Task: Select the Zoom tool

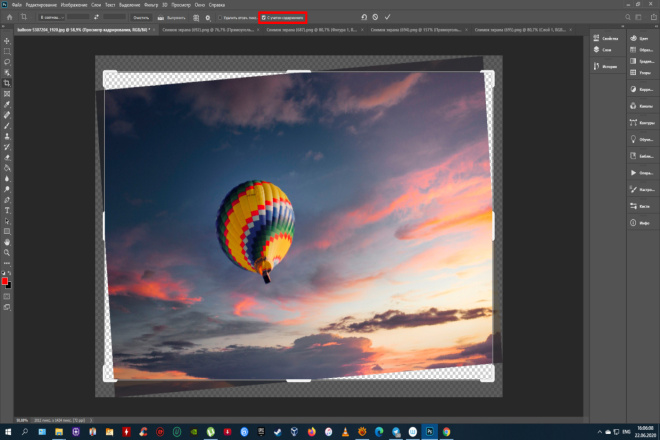Action: pyautogui.click(x=7, y=253)
